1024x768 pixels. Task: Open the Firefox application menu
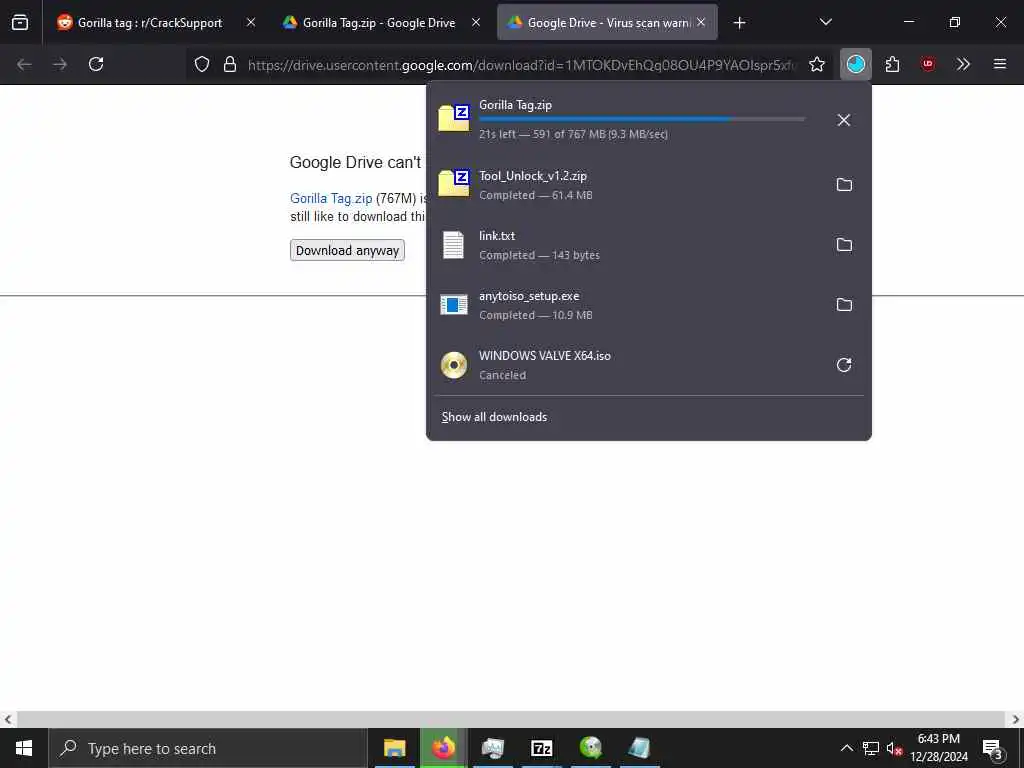tap(1000, 64)
